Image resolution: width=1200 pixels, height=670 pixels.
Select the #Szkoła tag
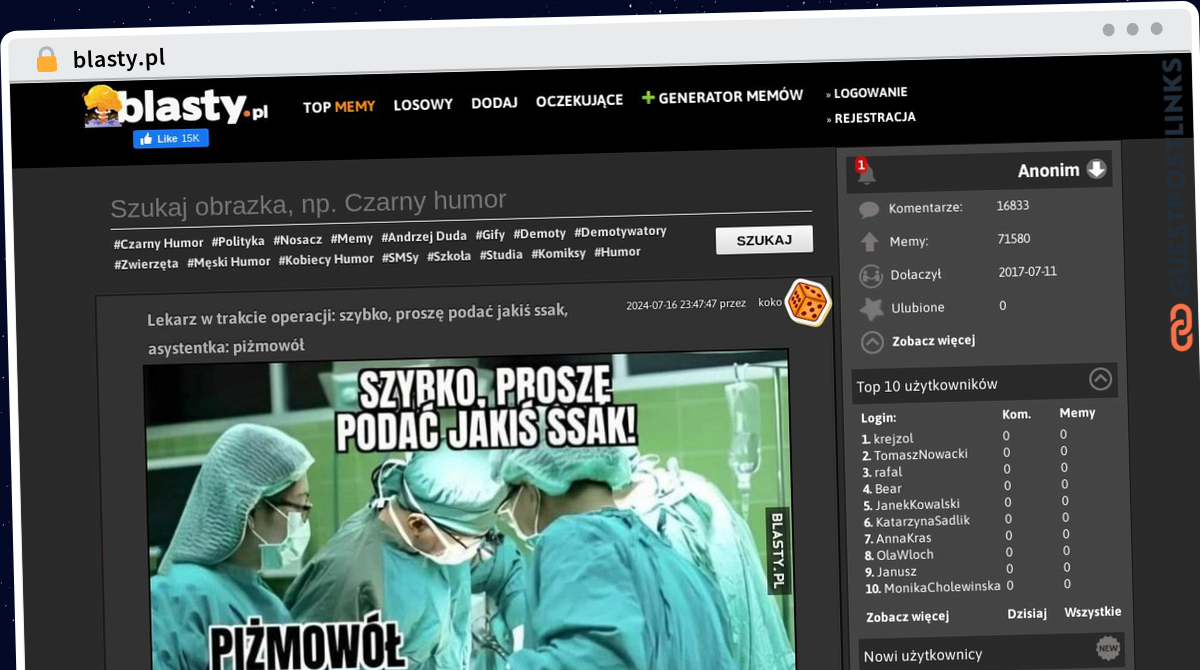click(x=449, y=257)
